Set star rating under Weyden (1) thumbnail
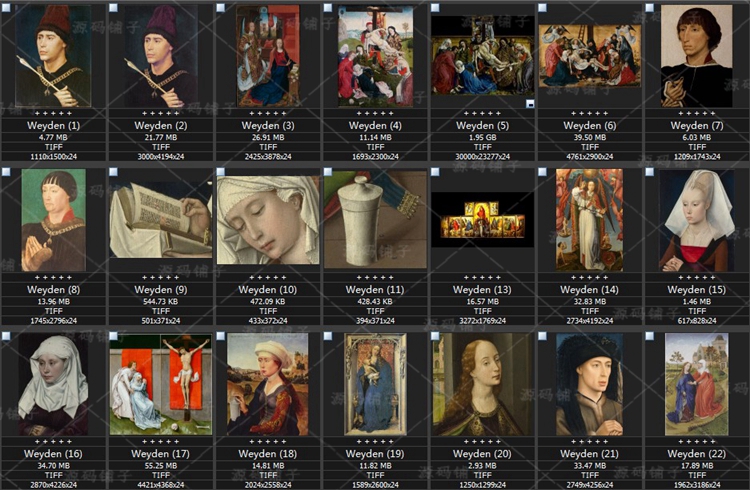The width and height of the screenshot is (750, 490). click(x=54, y=113)
